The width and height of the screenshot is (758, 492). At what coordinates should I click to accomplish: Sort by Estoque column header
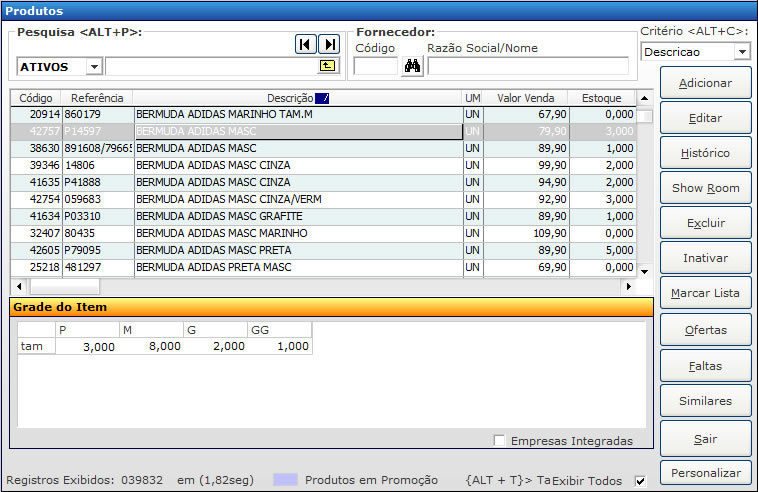[601, 98]
